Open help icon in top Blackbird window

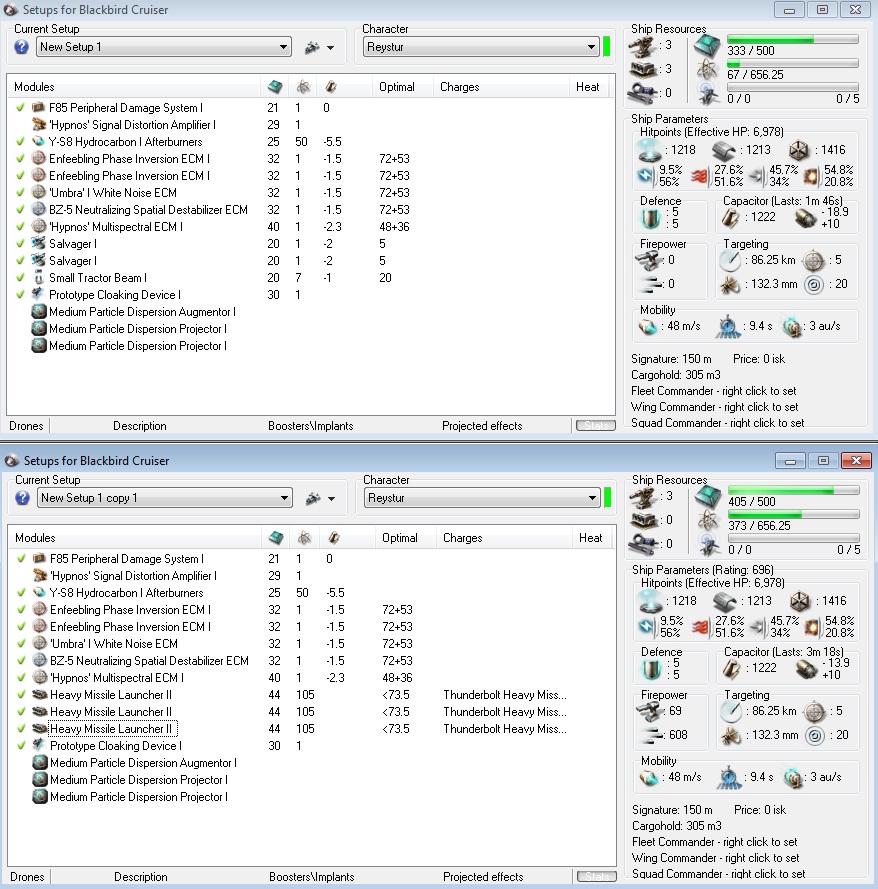click(22, 47)
